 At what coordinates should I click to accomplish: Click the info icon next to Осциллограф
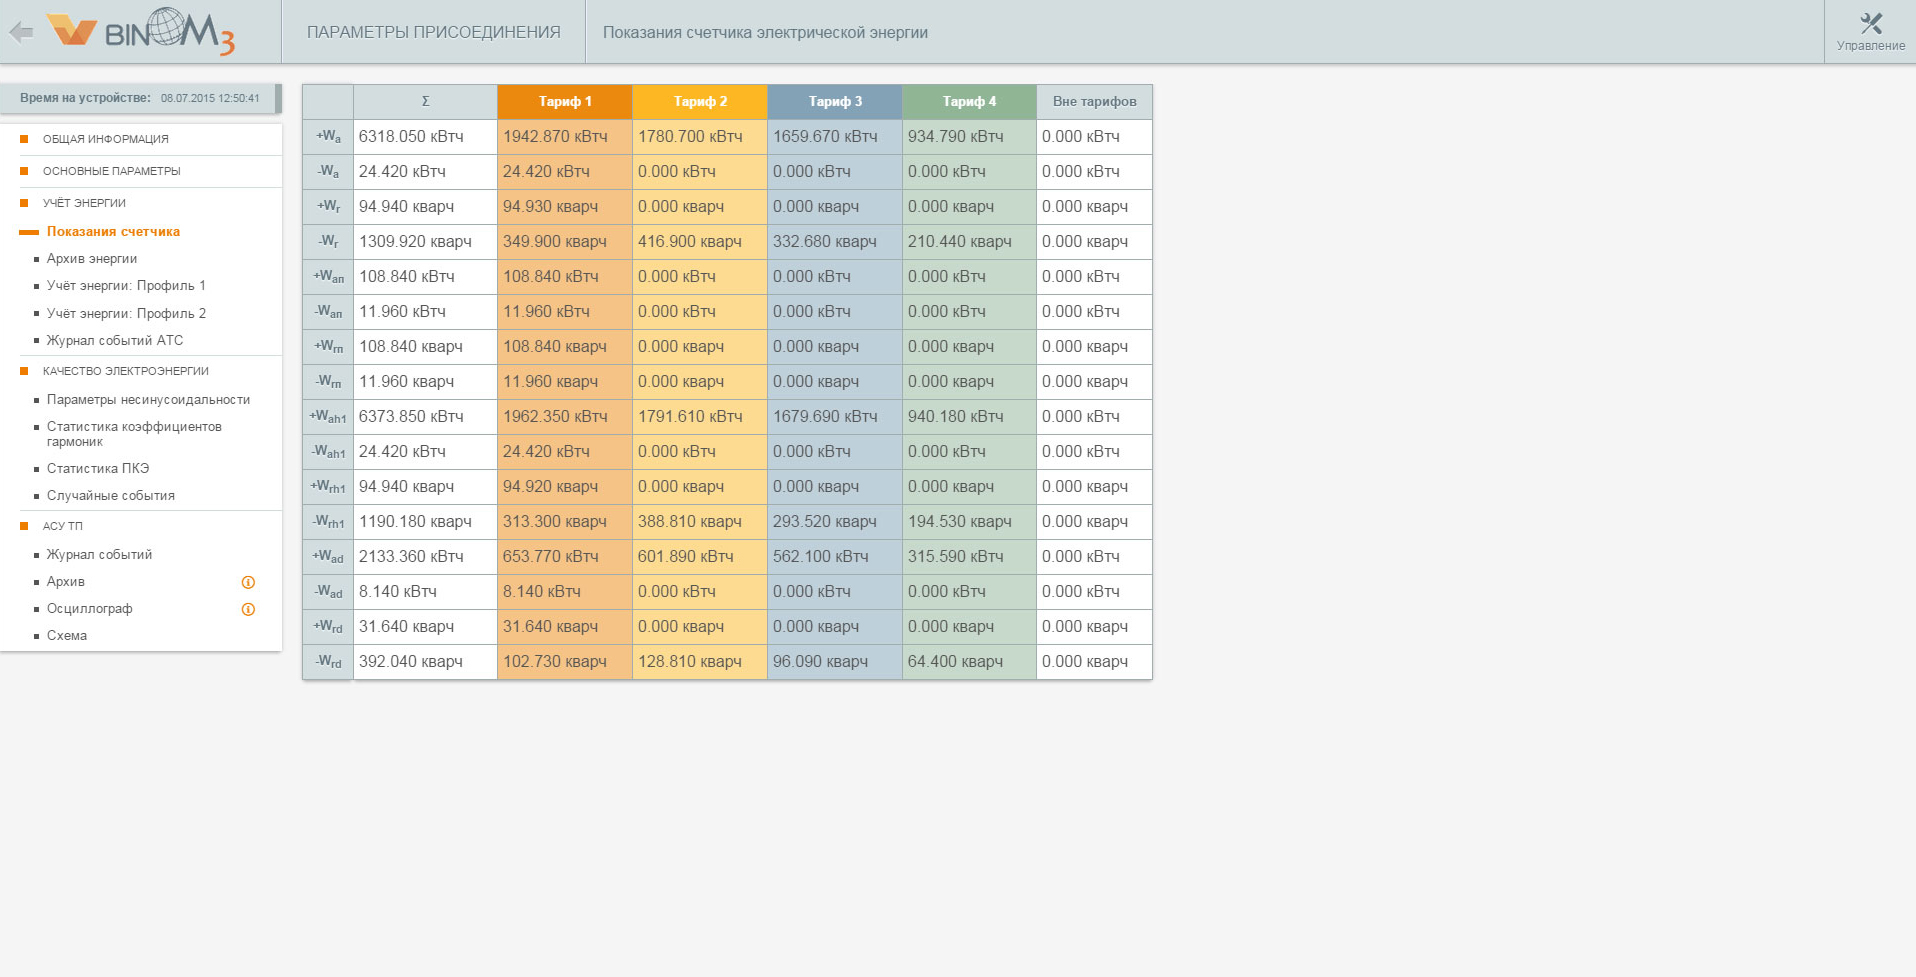pos(248,609)
